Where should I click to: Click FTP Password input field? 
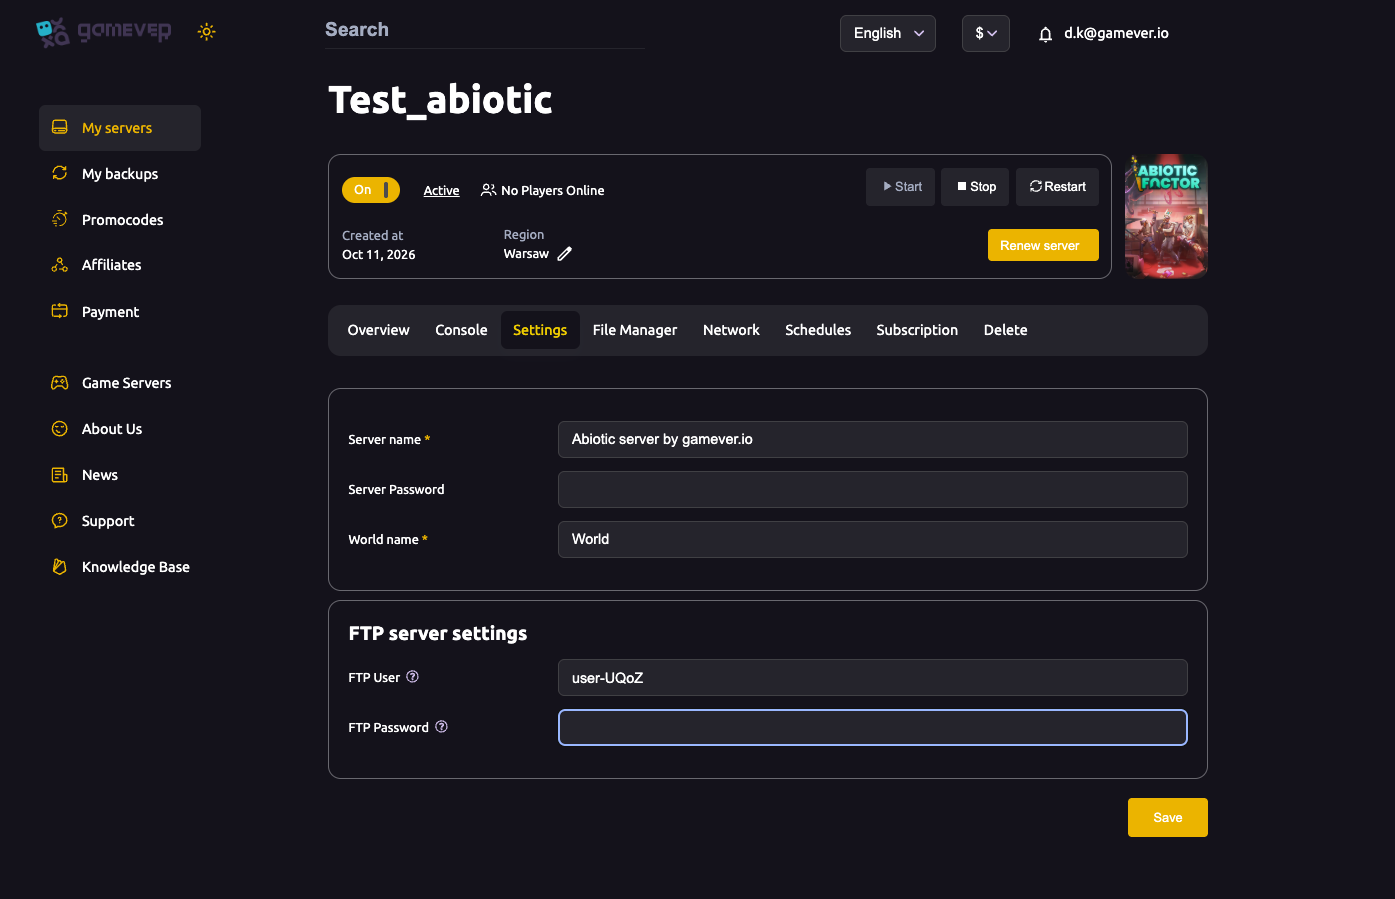[873, 727]
